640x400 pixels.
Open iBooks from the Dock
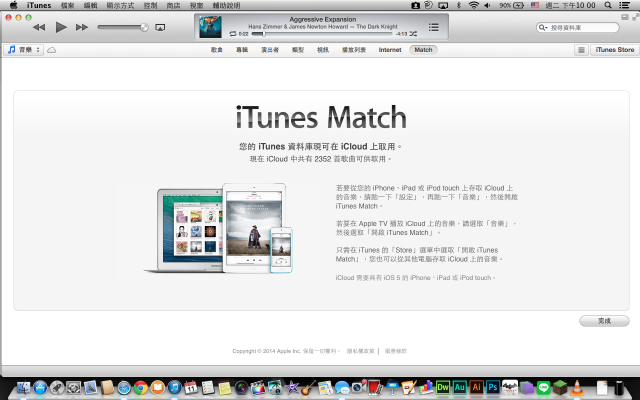pyautogui.click(x=158, y=387)
